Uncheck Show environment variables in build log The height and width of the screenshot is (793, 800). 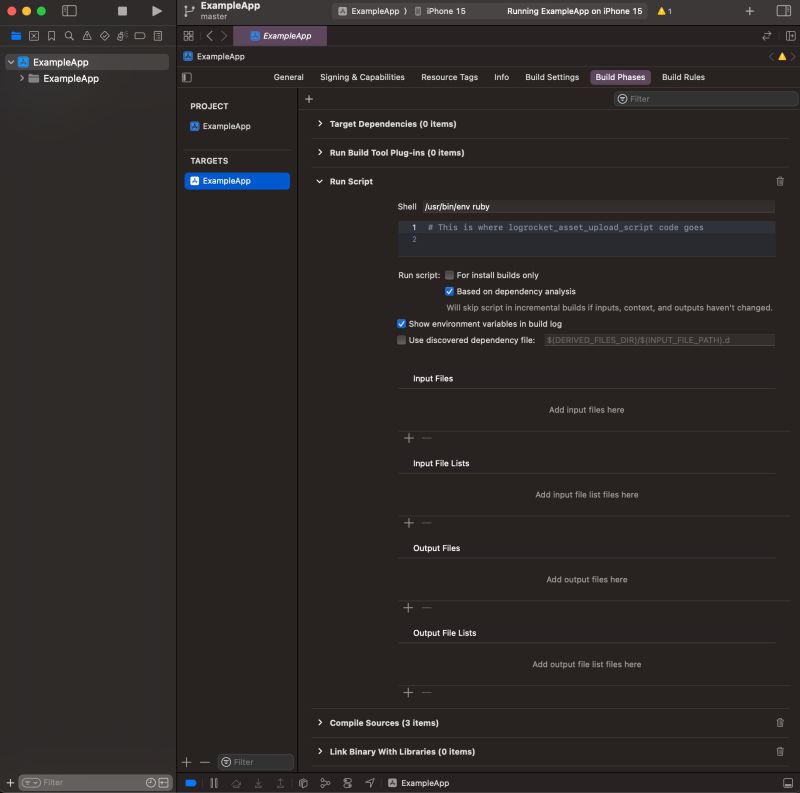[x=402, y=324]
